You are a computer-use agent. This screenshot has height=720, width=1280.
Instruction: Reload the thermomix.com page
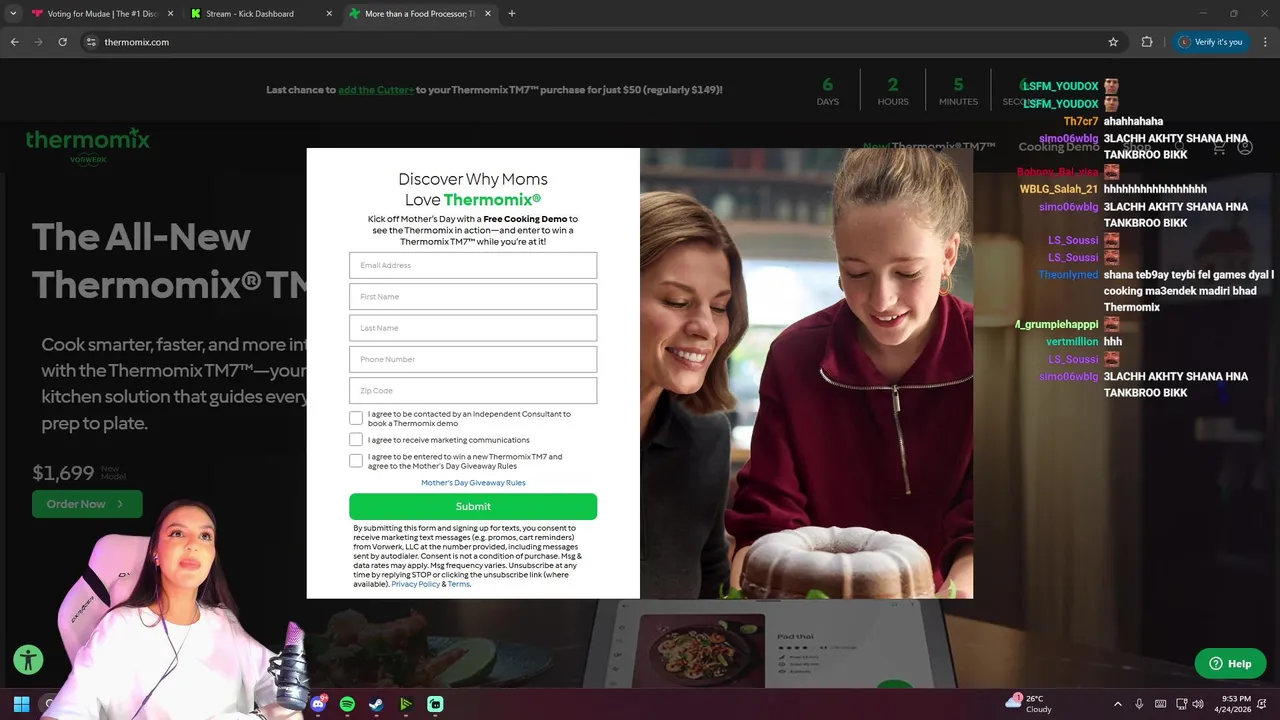click(x=62, y=42)
